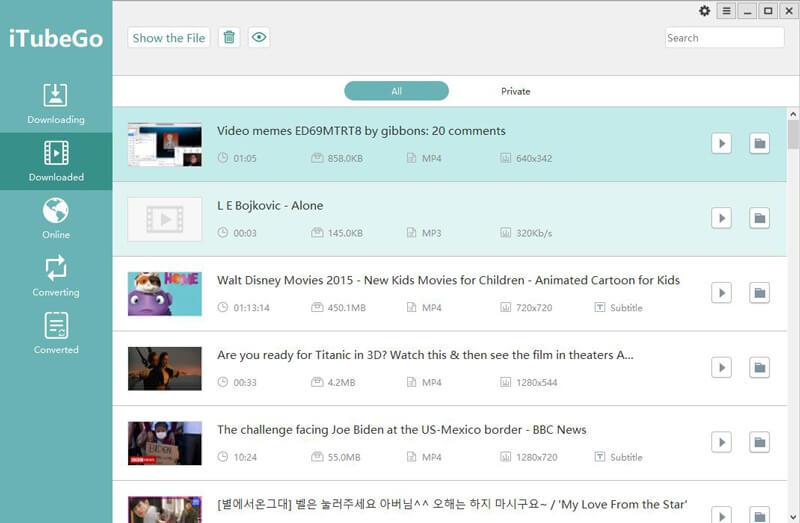Play L E Bojkovic - Alone
This screenshot has width=800, height=523.
click(721, 218)
